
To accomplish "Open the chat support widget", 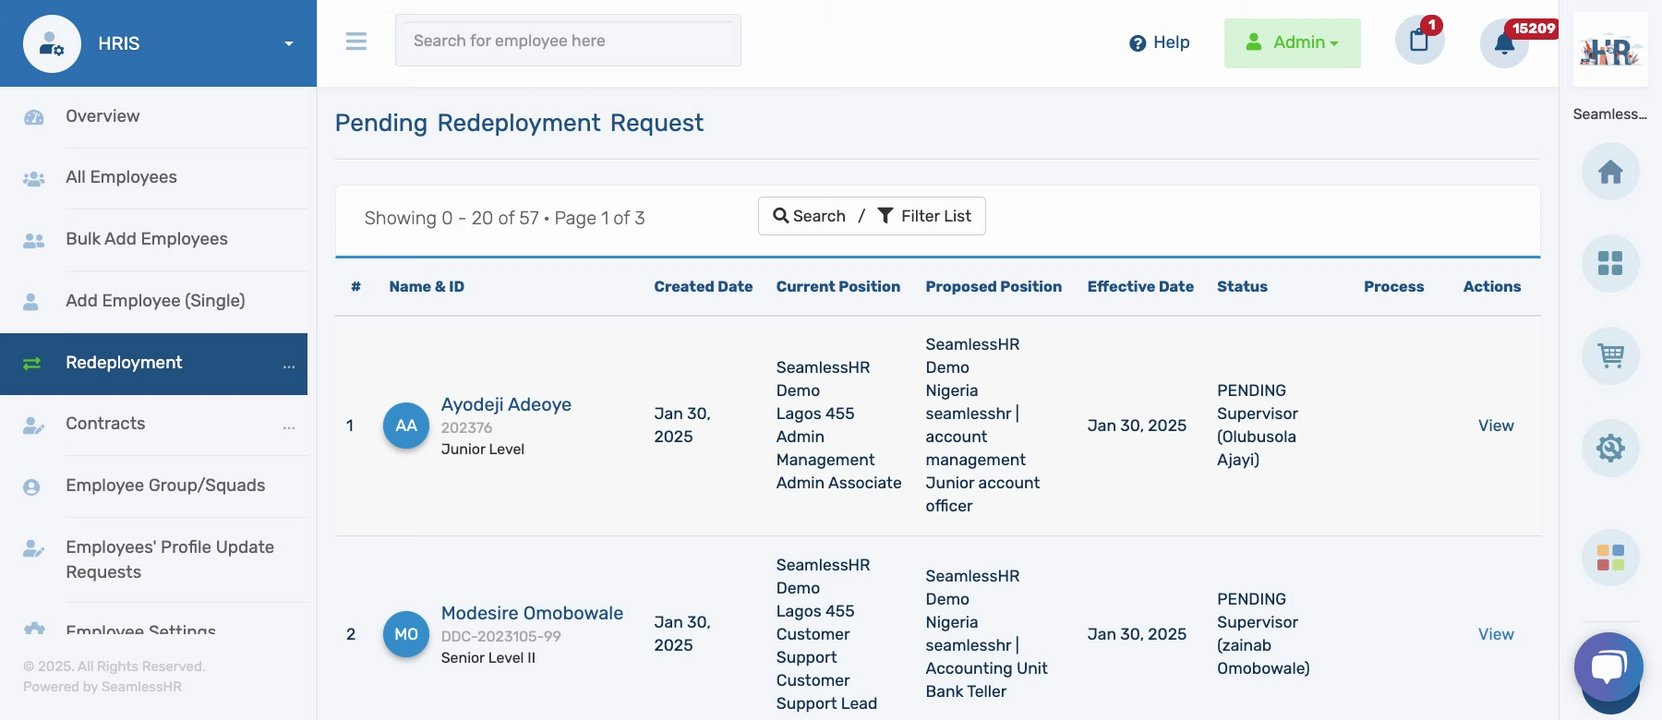I will point(1608,667).
